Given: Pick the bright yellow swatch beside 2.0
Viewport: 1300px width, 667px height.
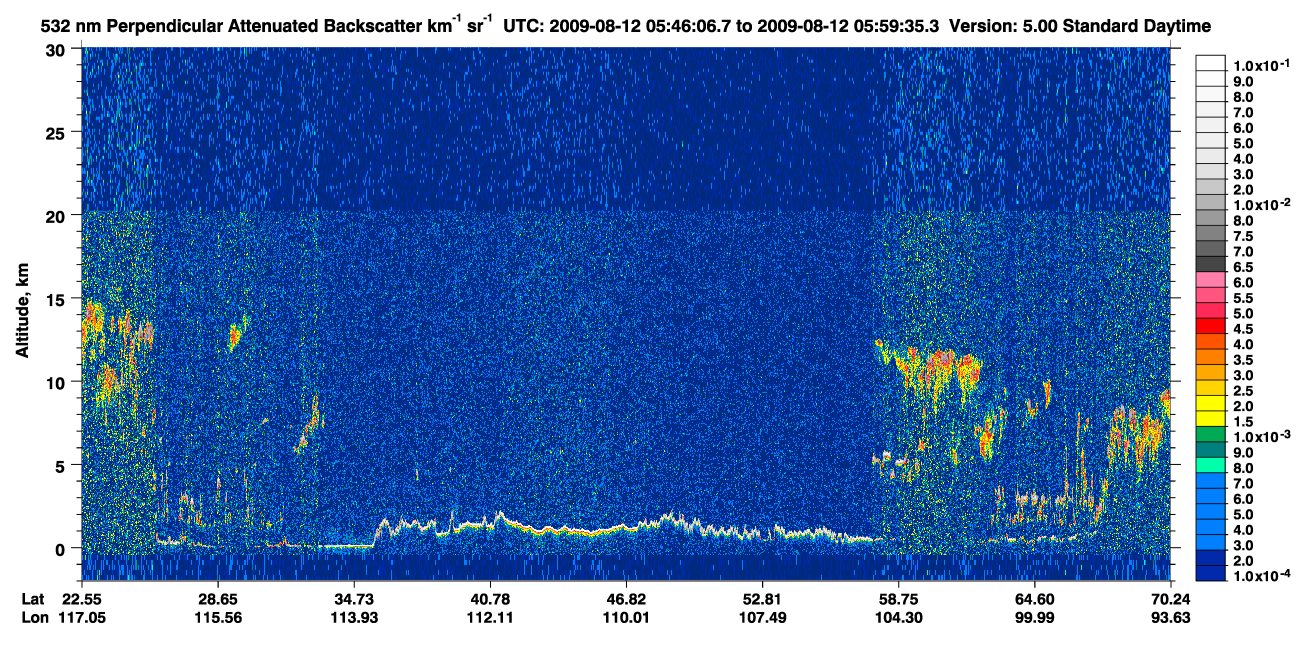Looking at the screenshot, I should pyautogui.click(x=1210, y=405).
